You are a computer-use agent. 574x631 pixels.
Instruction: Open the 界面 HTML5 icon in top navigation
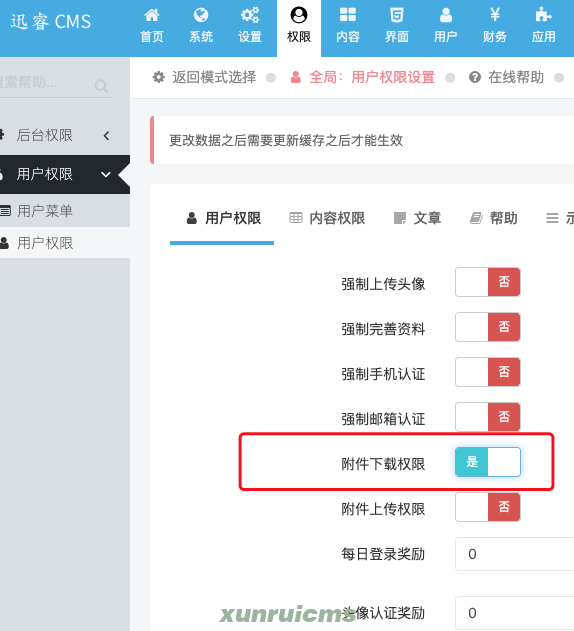397,15
